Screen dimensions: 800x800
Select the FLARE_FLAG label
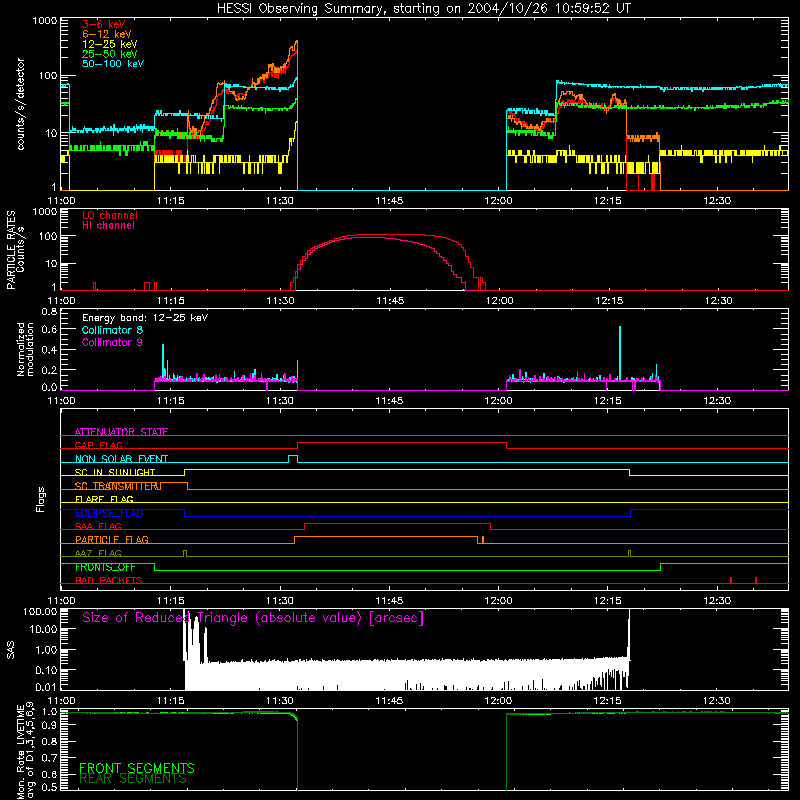[104, 499]
